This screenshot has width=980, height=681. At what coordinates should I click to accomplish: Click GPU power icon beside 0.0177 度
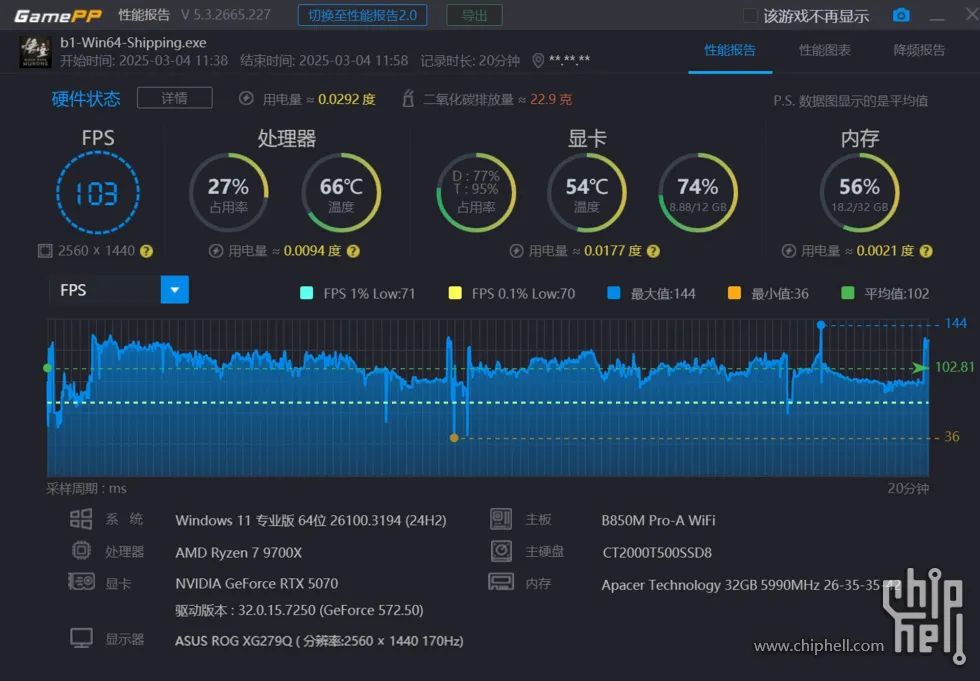tap(516, 251)
